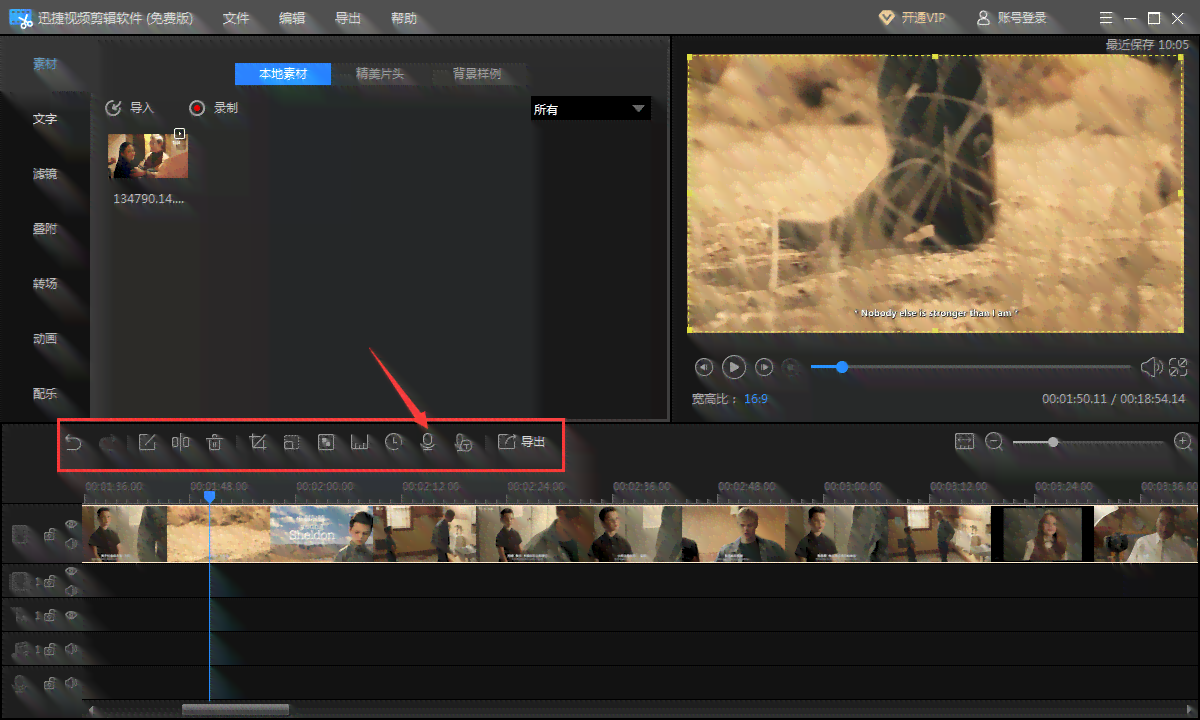1200x720 pixels.
Task: Select the Crop tool
Action: [x=258, y=442]
